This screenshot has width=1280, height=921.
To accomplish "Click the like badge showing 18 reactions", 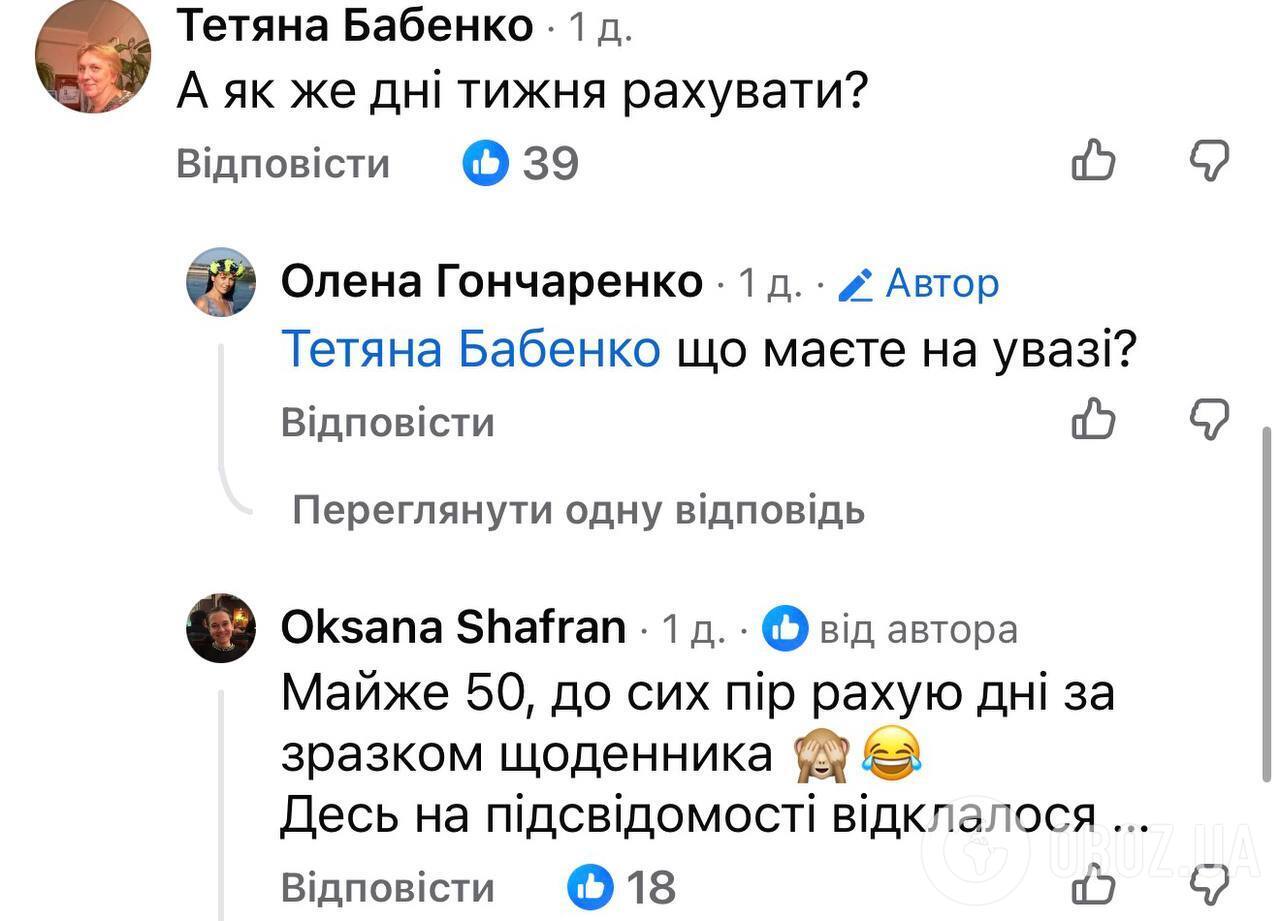I will click(x=592, y=886).
